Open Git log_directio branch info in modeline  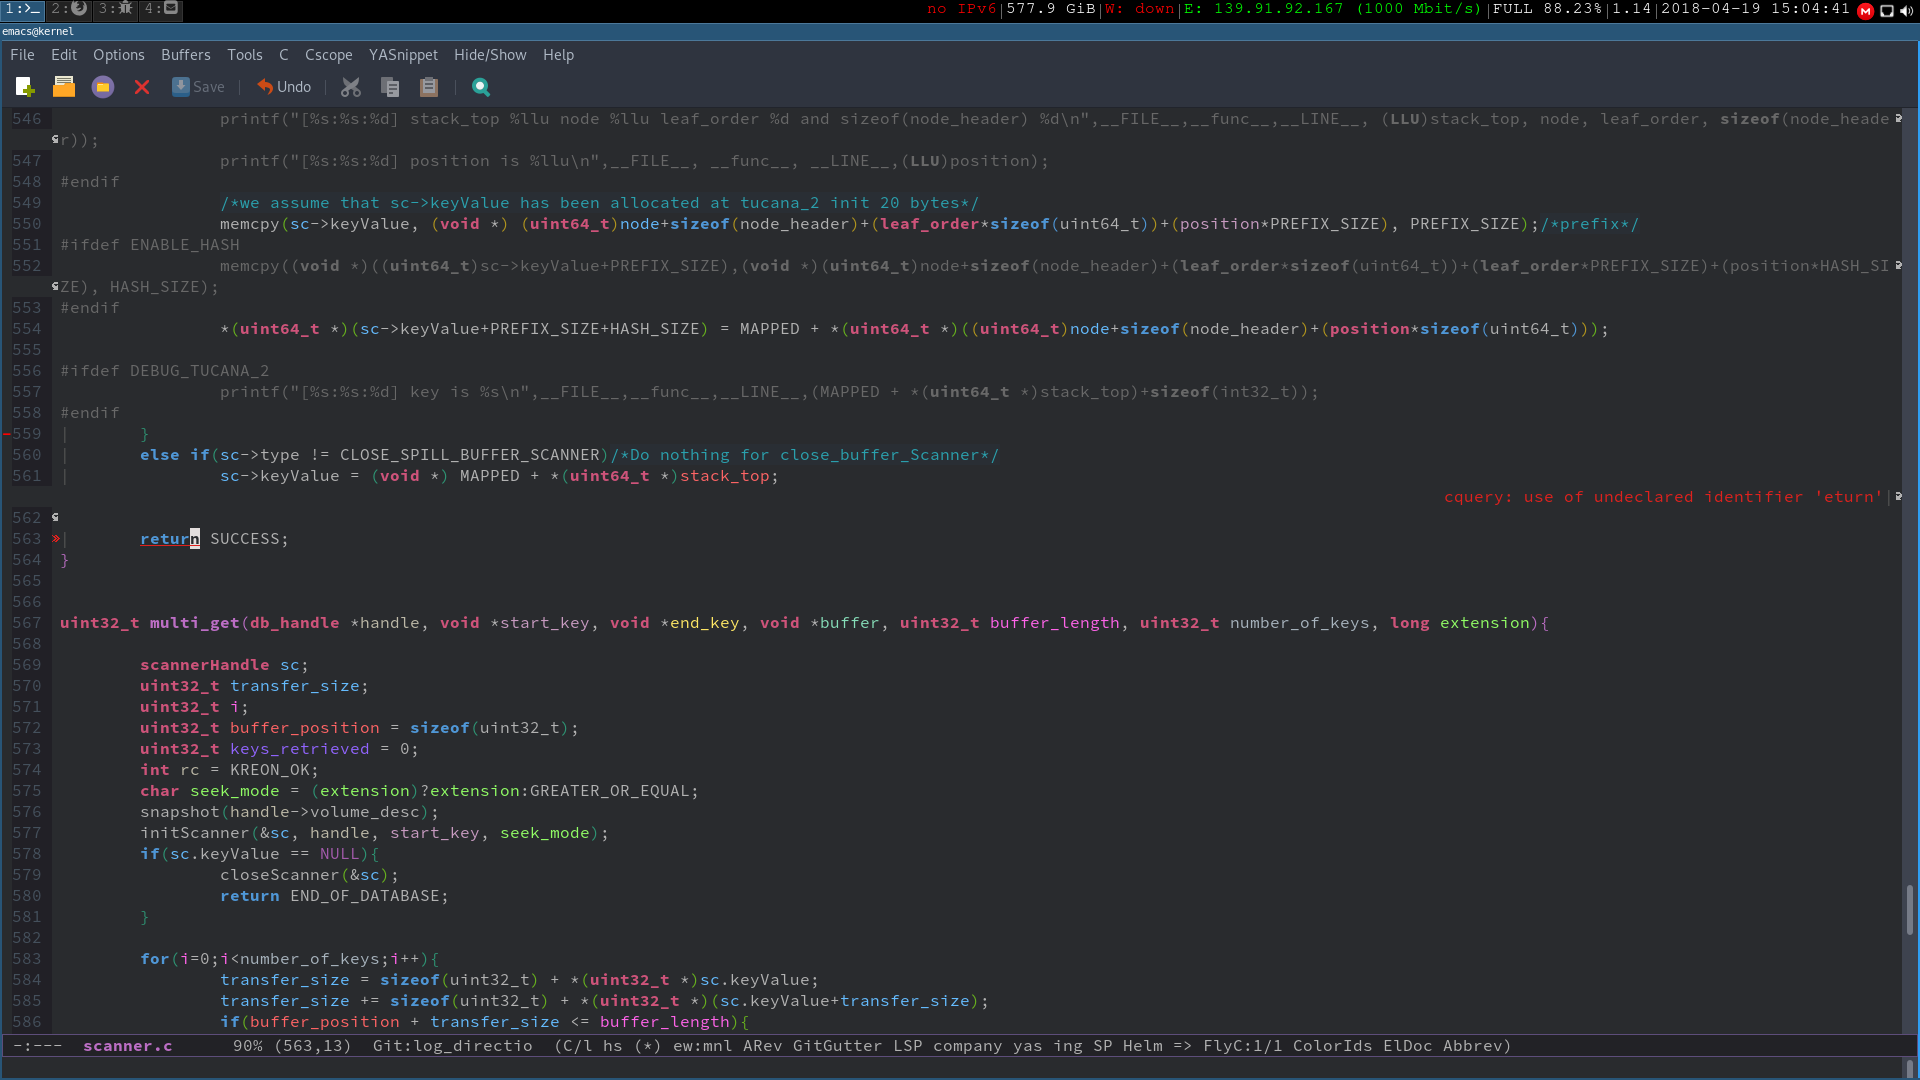(451, 1046)
